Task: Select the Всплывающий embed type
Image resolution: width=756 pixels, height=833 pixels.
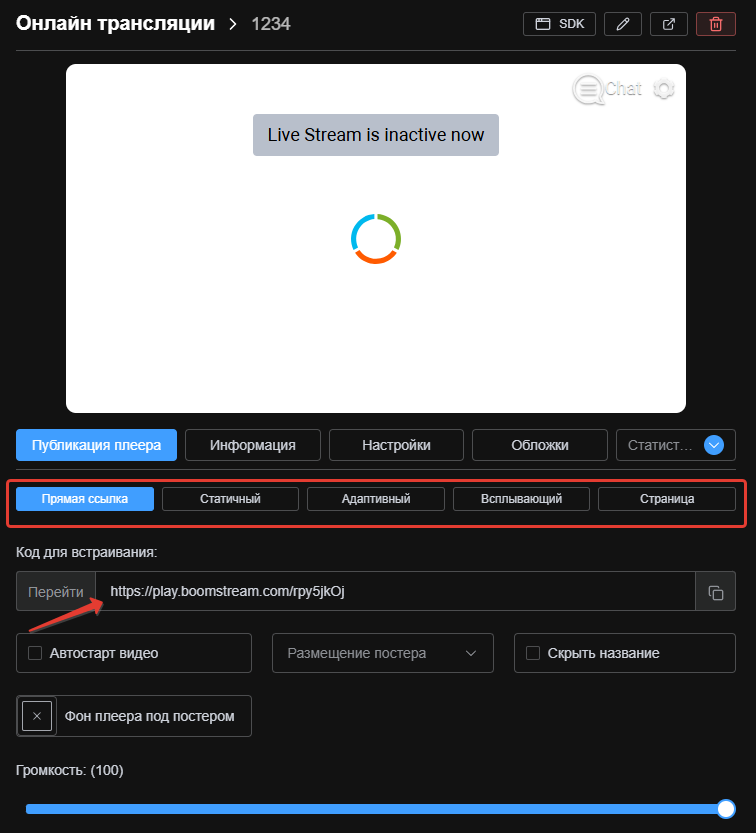Action: (x=521, y=499)
